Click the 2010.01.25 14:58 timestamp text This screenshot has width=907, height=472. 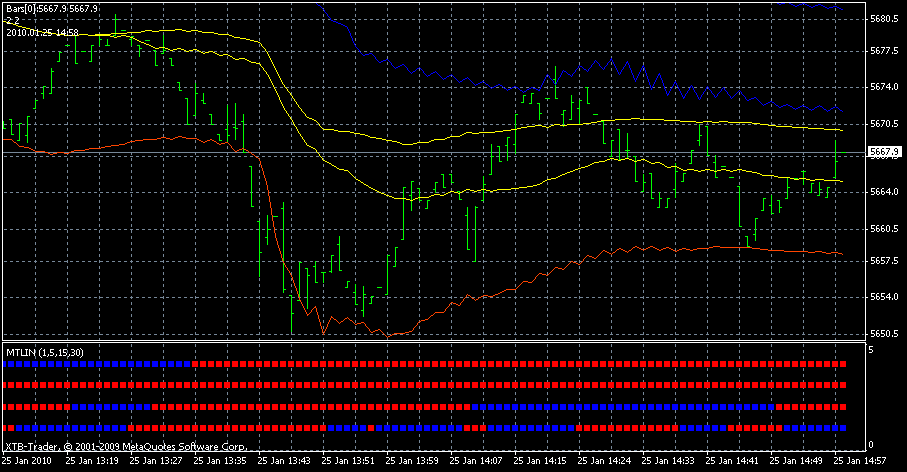tap(42, 32)
